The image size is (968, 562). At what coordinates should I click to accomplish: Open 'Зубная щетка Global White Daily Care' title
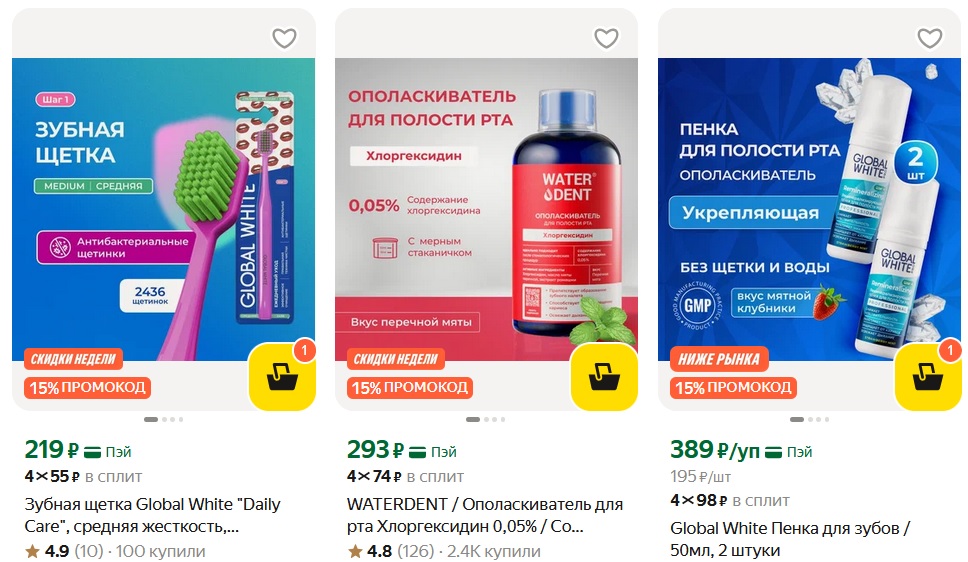click(x=152, y=515)
